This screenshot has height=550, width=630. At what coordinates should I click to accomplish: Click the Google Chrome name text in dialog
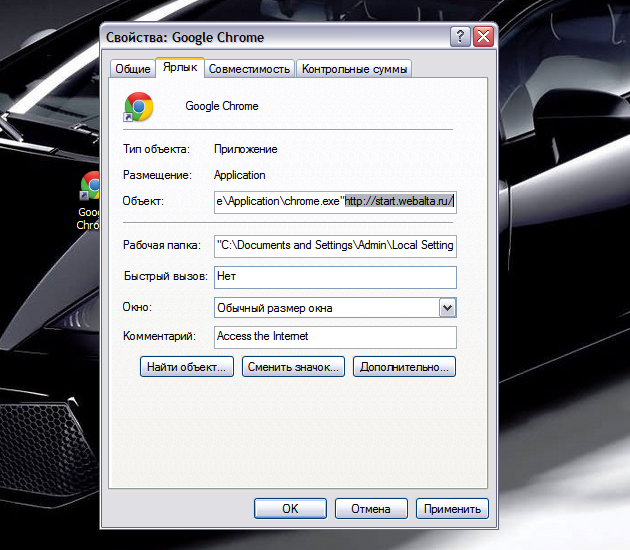coord(222,106)
